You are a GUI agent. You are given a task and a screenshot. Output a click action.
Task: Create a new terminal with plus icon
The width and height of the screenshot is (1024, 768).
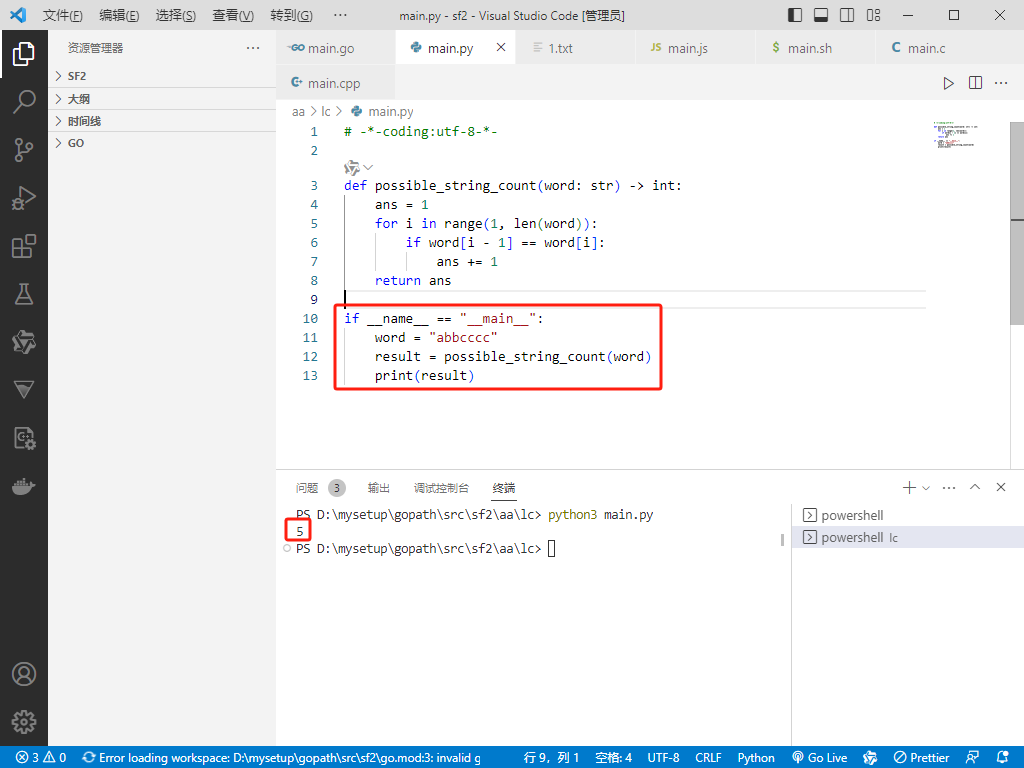(x=908, y=487)
